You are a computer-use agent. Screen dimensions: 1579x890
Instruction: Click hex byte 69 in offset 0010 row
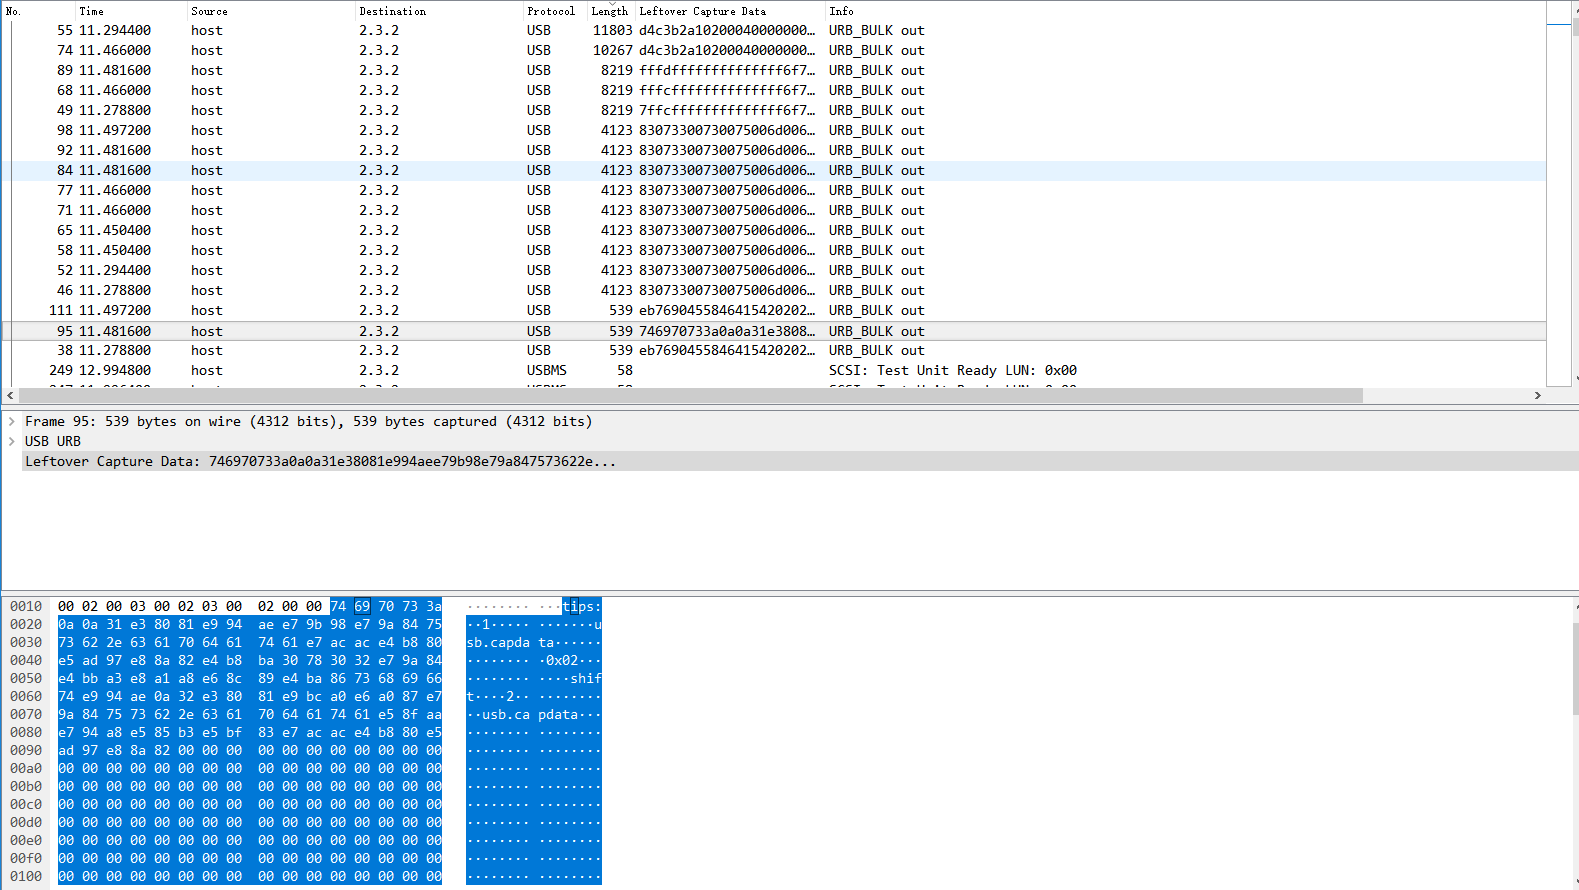pos(362,607)
